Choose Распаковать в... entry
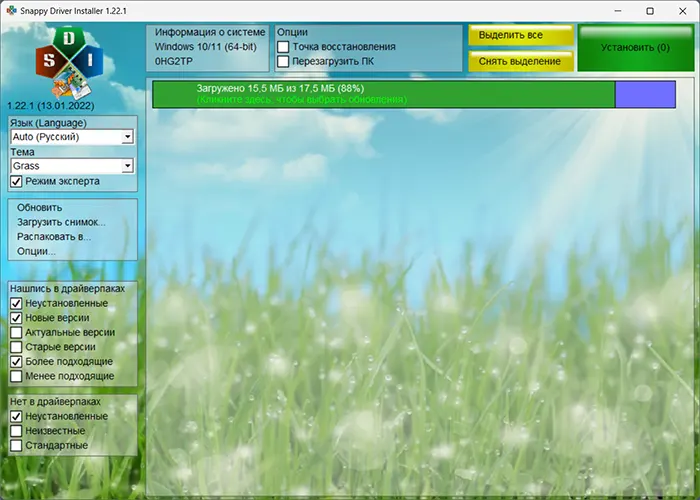This screenshot has height=500, width=700. 54,237
